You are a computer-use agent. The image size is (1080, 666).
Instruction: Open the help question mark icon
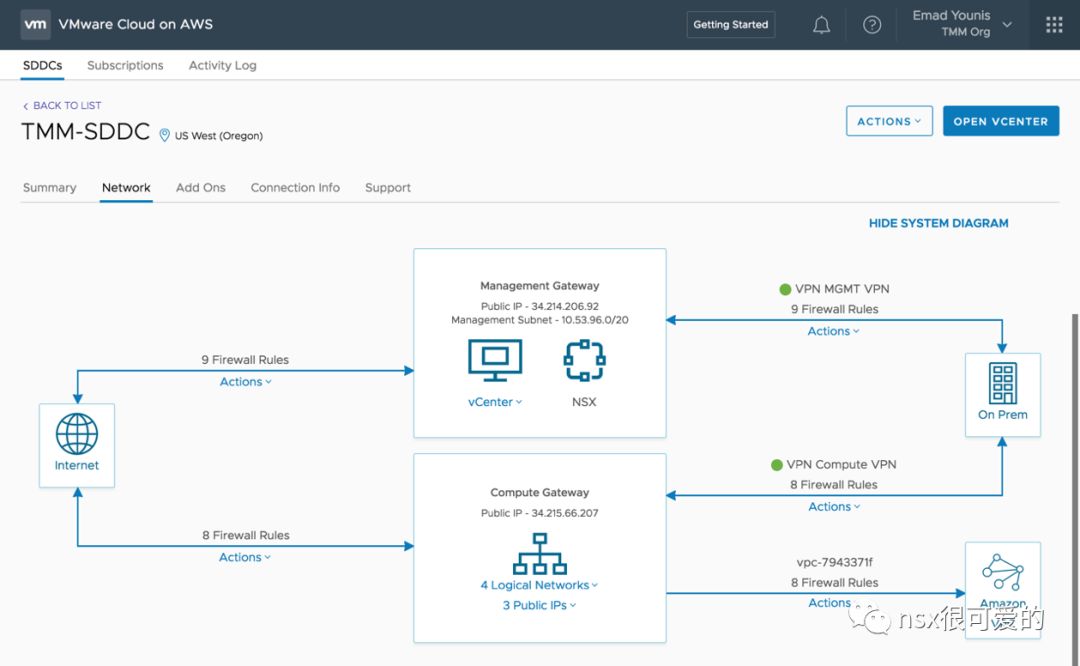coord(872,25)
